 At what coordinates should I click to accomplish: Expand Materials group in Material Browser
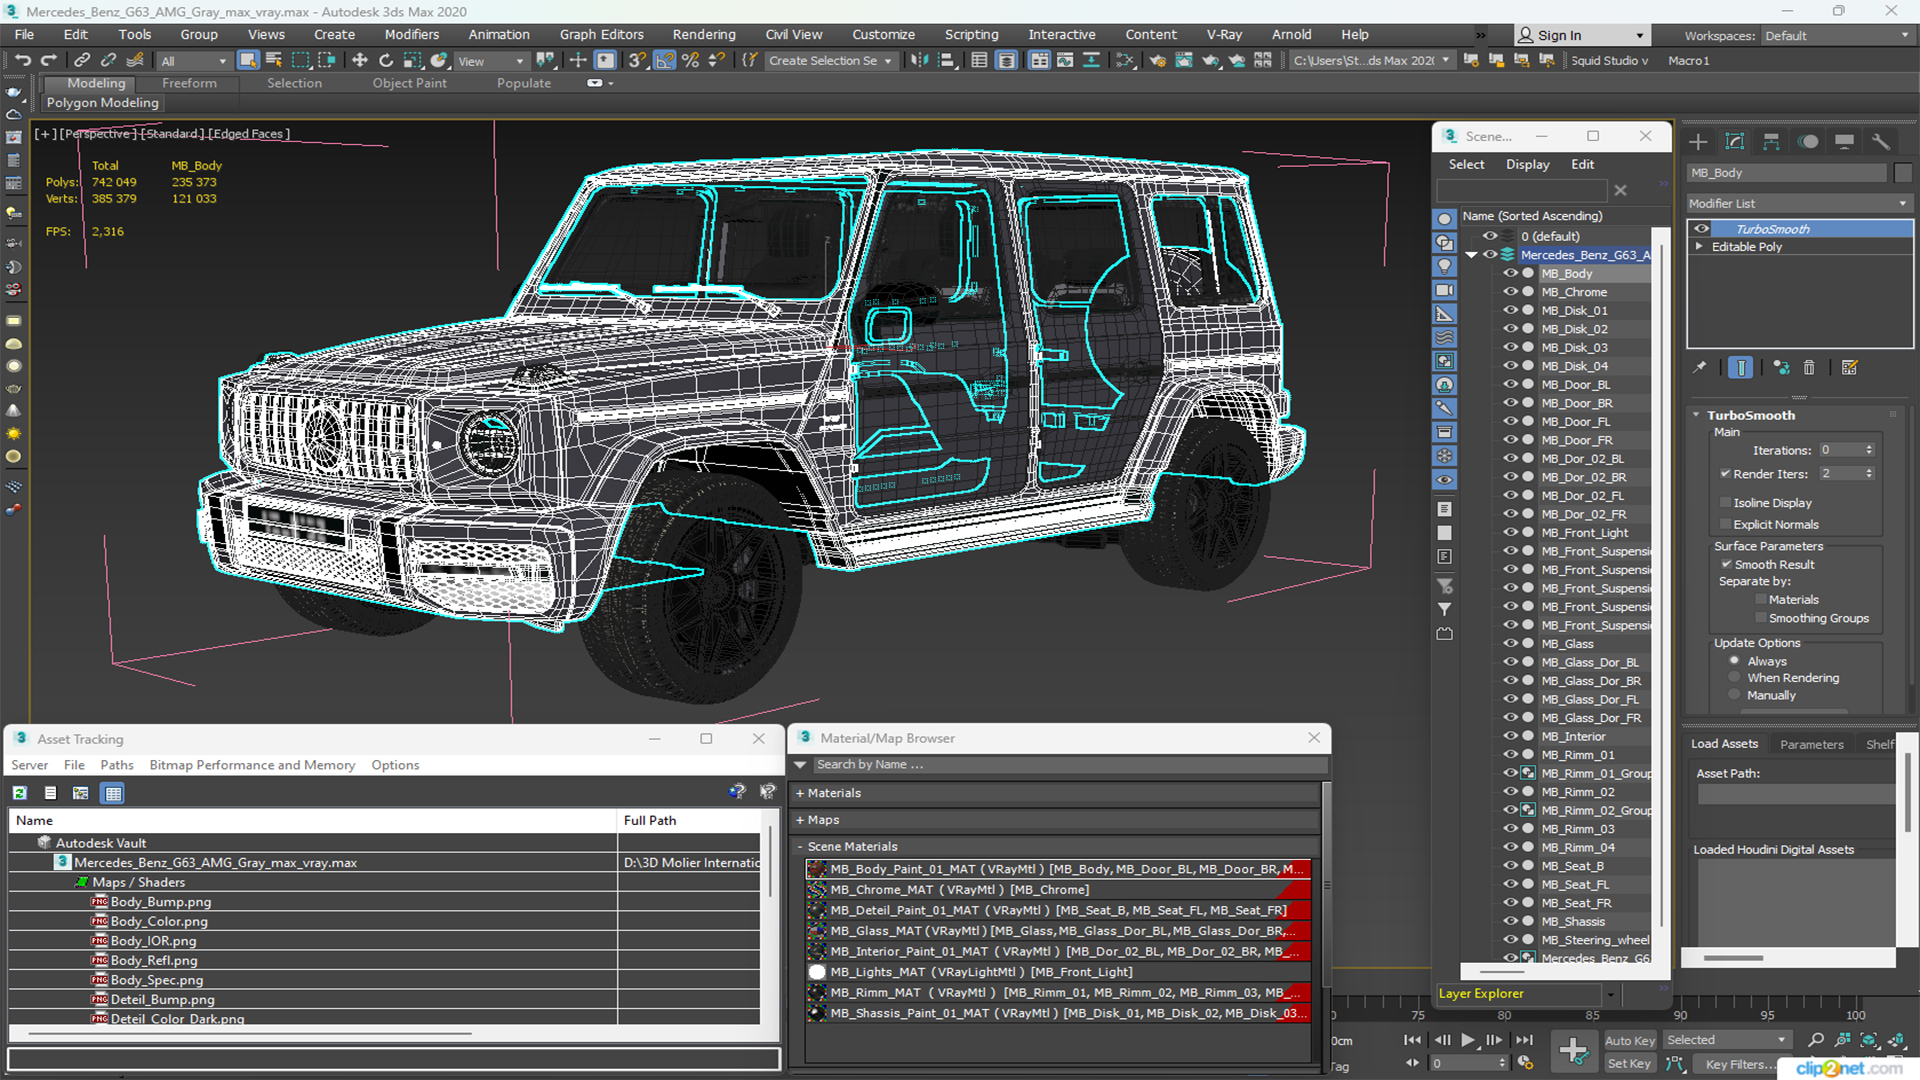coord(800,793)
